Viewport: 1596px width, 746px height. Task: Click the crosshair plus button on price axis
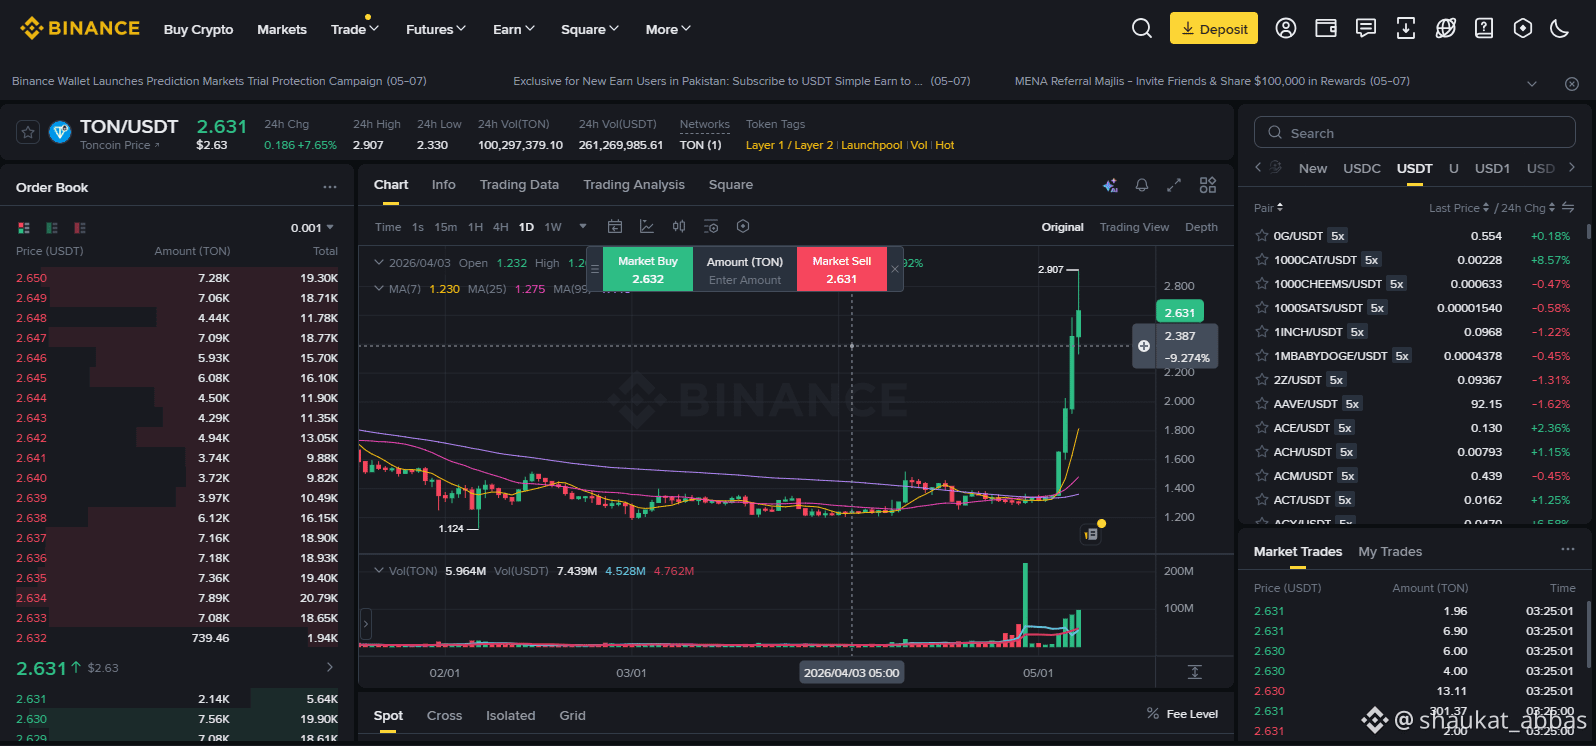(x=1144, y=346)
